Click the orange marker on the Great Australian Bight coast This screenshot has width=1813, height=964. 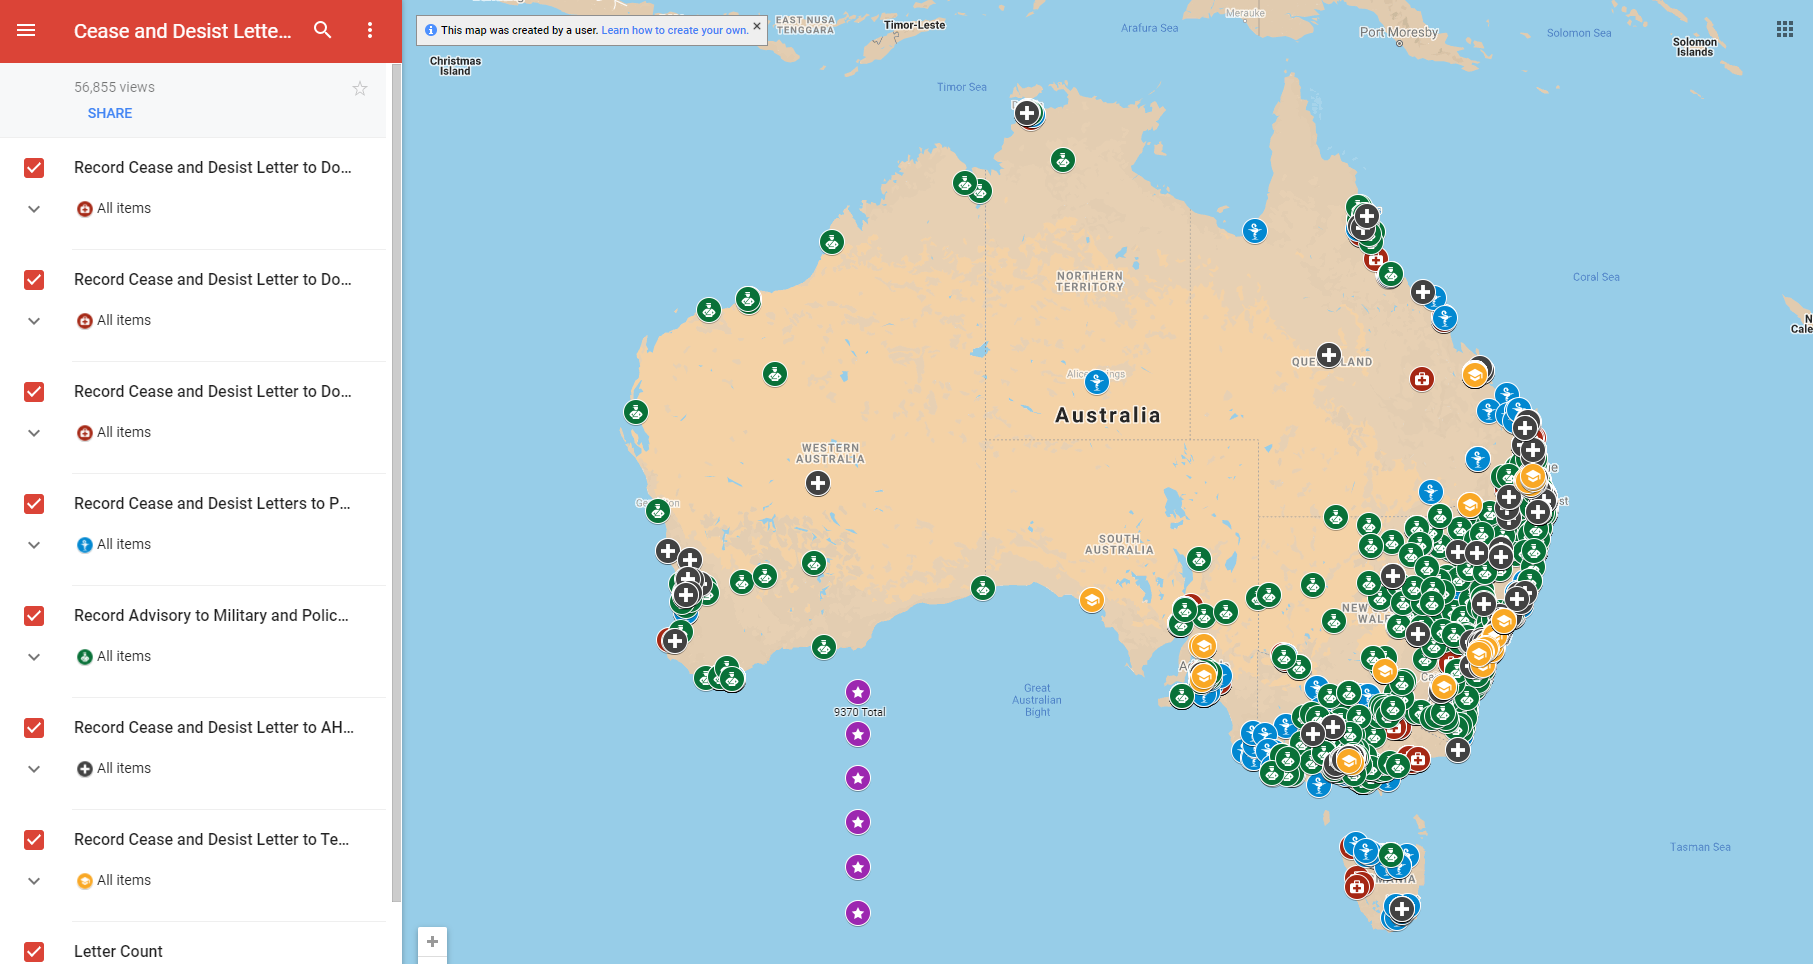coord(1092,600)
